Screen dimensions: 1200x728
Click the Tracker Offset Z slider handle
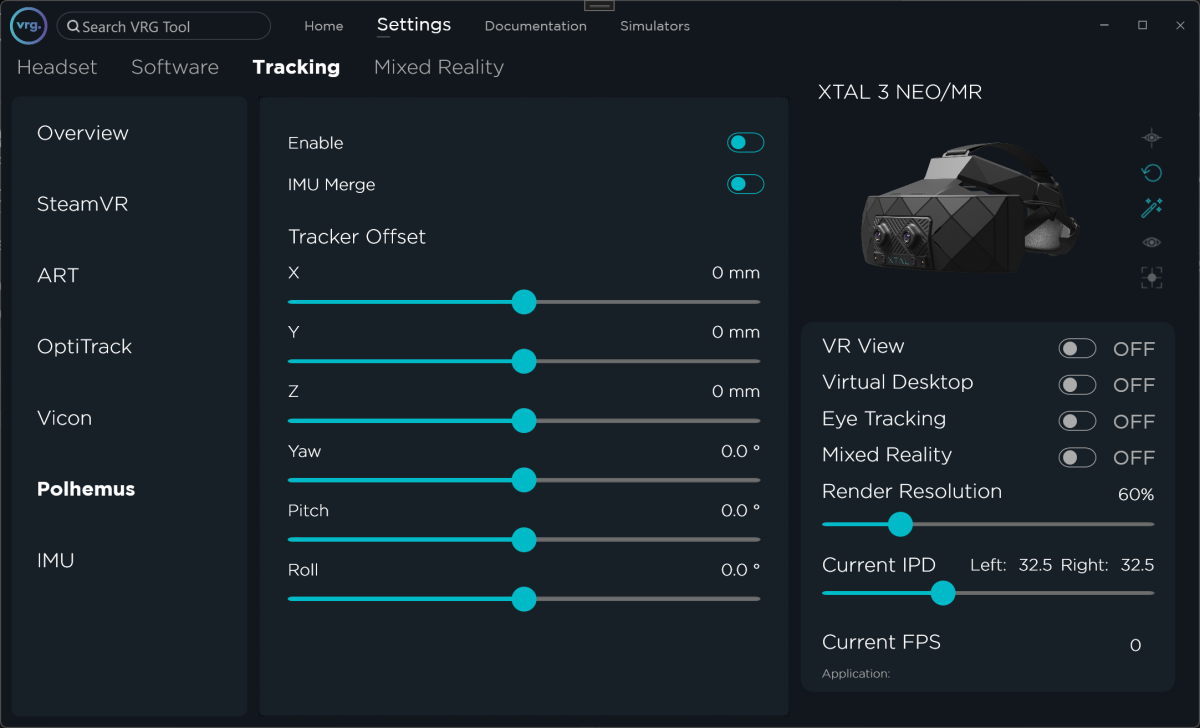click(x=524, y=421)
